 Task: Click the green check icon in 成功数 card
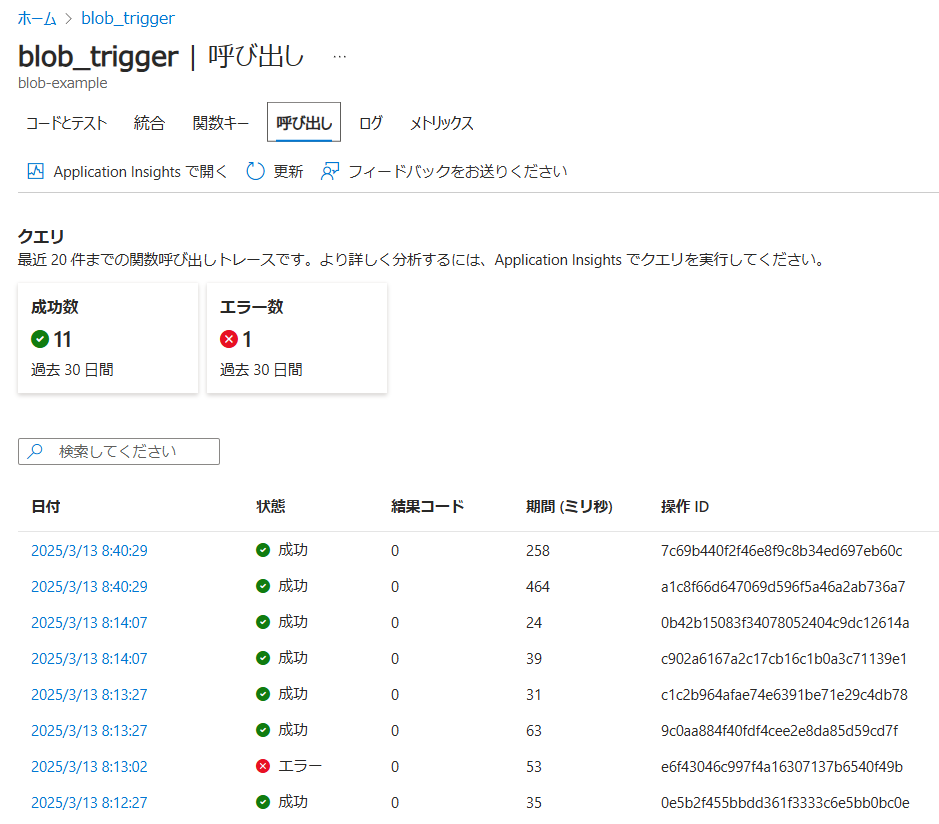40,339
